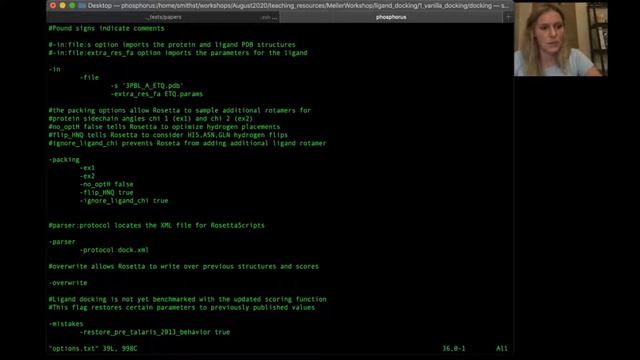Click the '-flip_HNQ true' line

pos(107,192)
